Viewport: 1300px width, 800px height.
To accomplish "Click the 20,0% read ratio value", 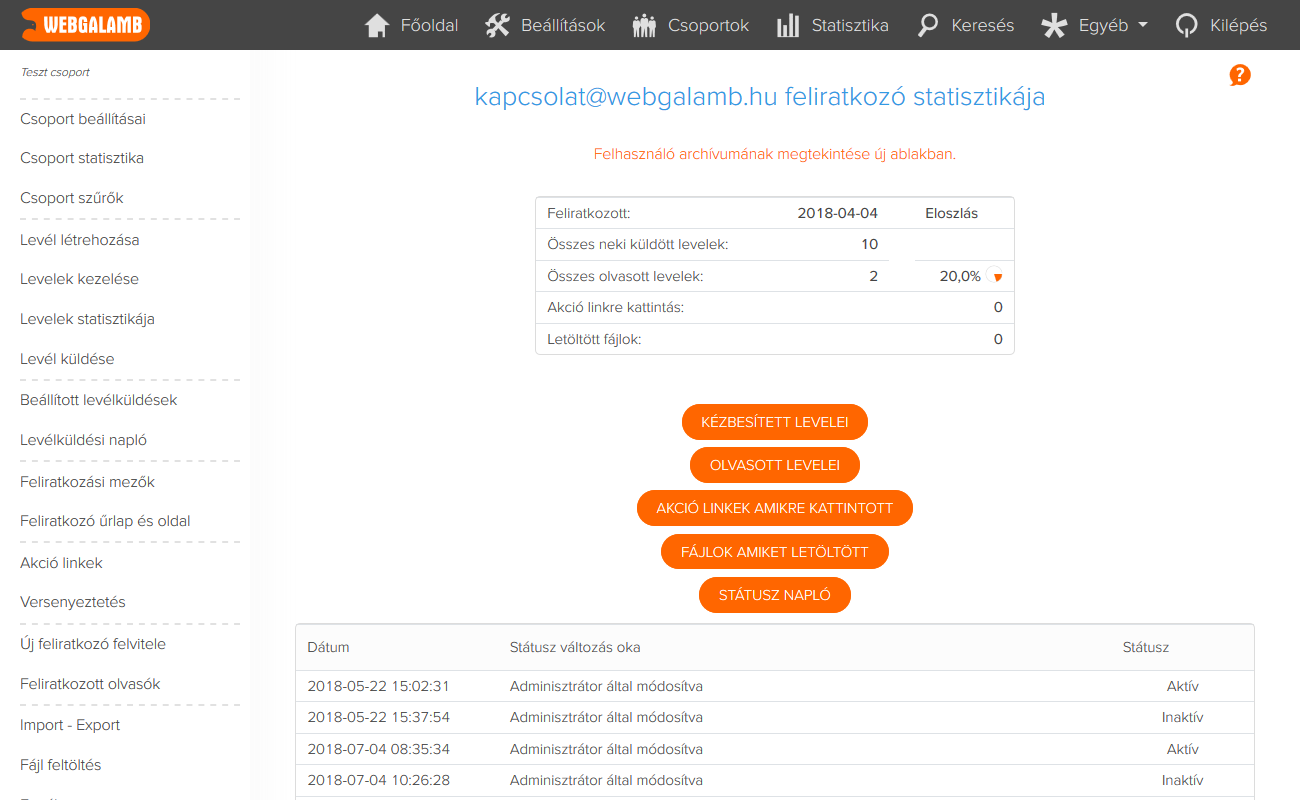I will [x=960, y=276].
